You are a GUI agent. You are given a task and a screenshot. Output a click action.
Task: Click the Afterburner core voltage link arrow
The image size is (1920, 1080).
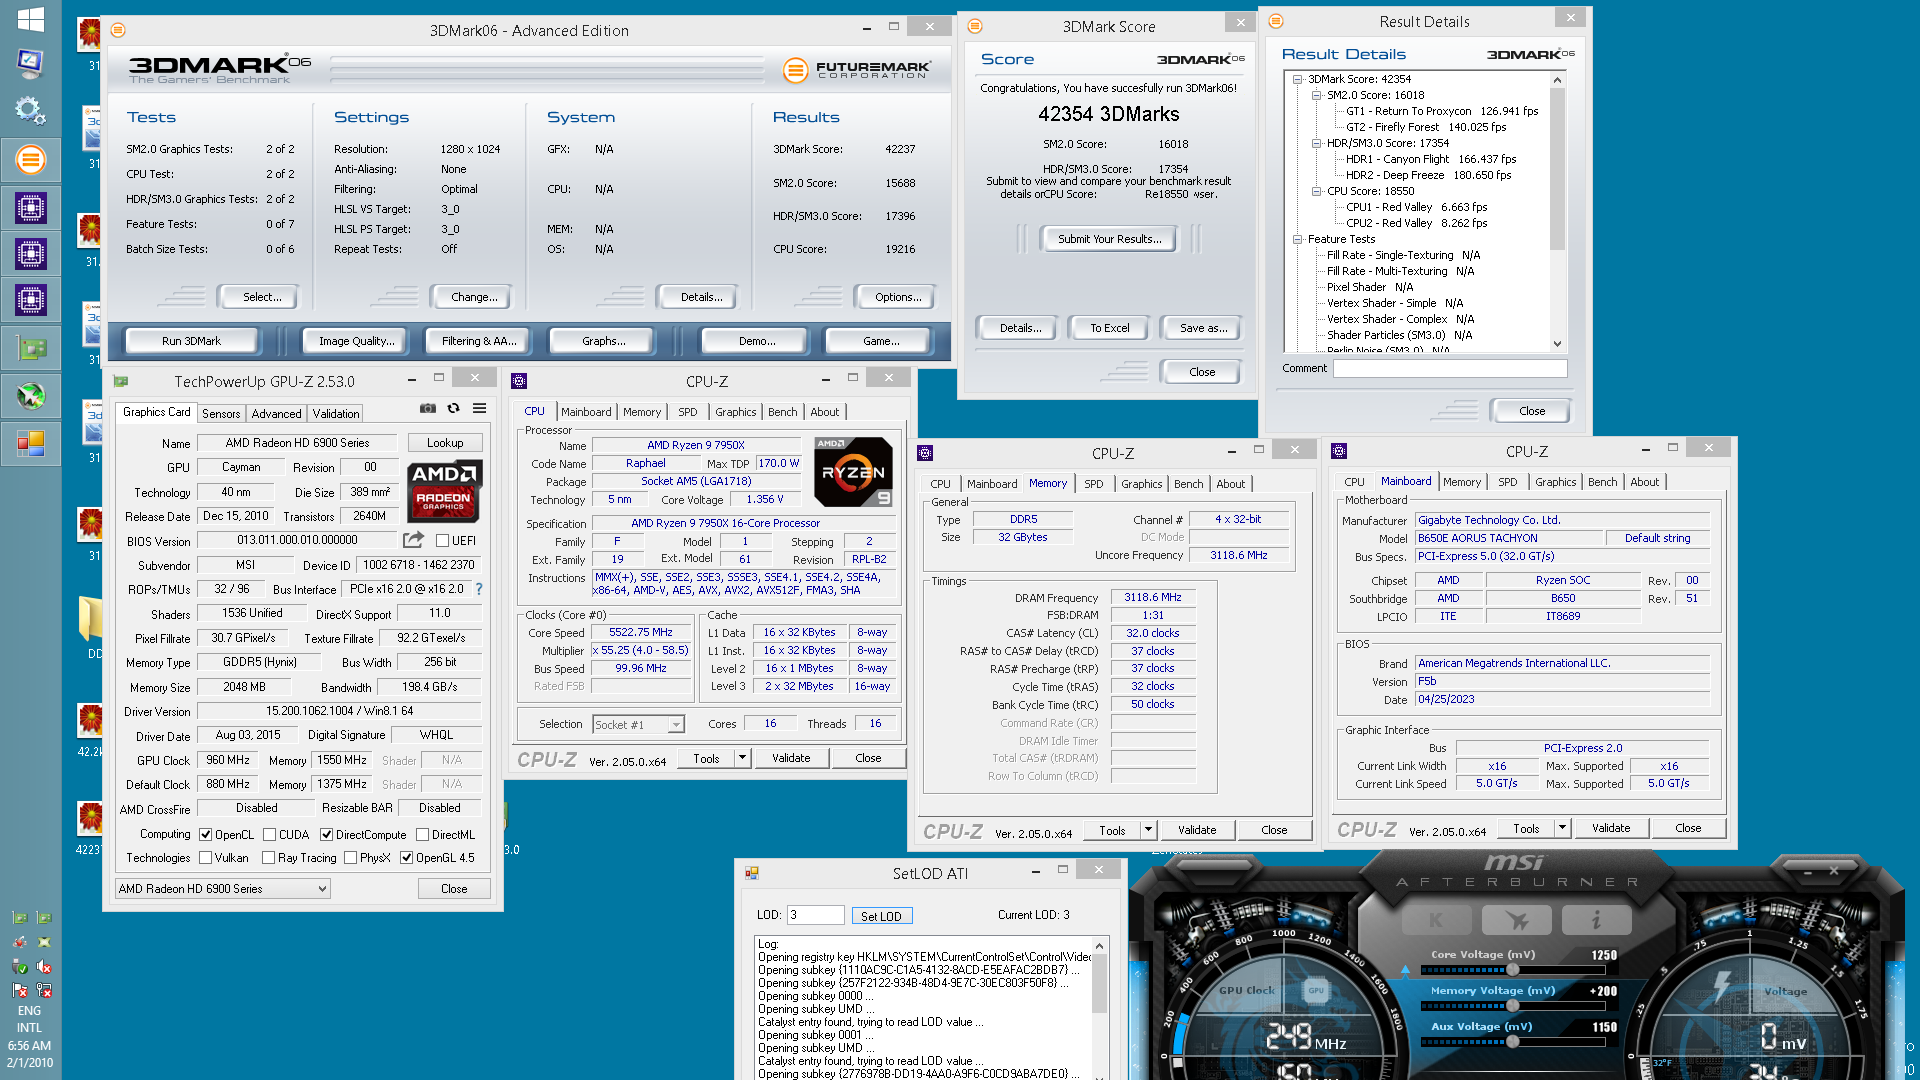(1406, 970)
